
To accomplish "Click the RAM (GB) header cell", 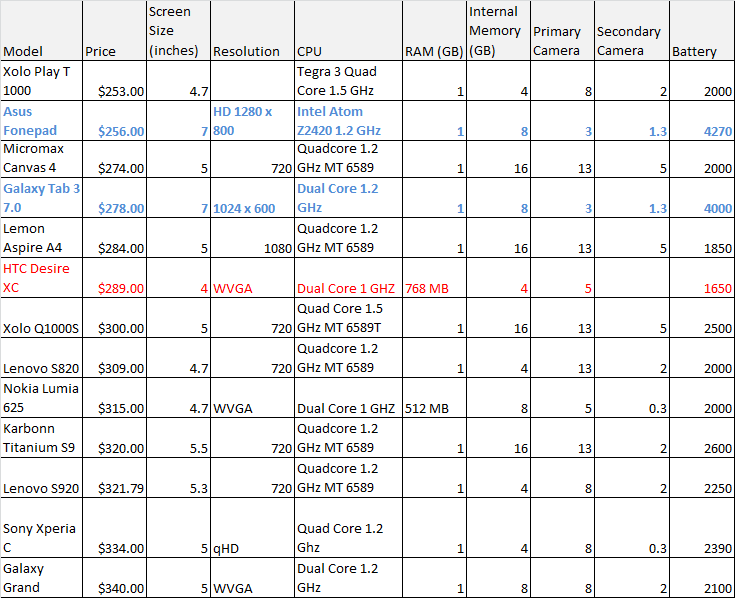I will click(x=434, y=30).
